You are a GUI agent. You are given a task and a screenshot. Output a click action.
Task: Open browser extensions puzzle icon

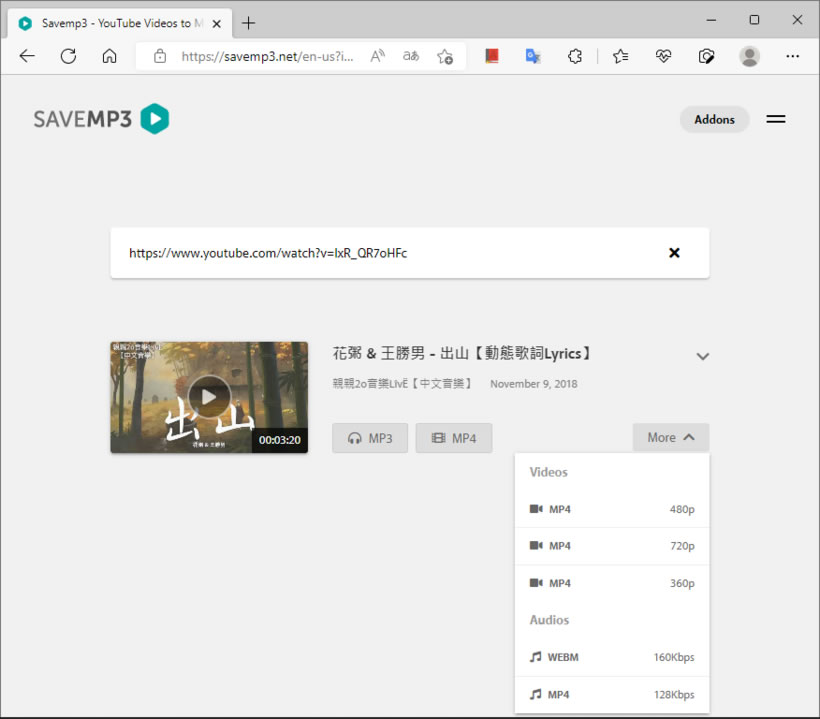coord(574,56)
